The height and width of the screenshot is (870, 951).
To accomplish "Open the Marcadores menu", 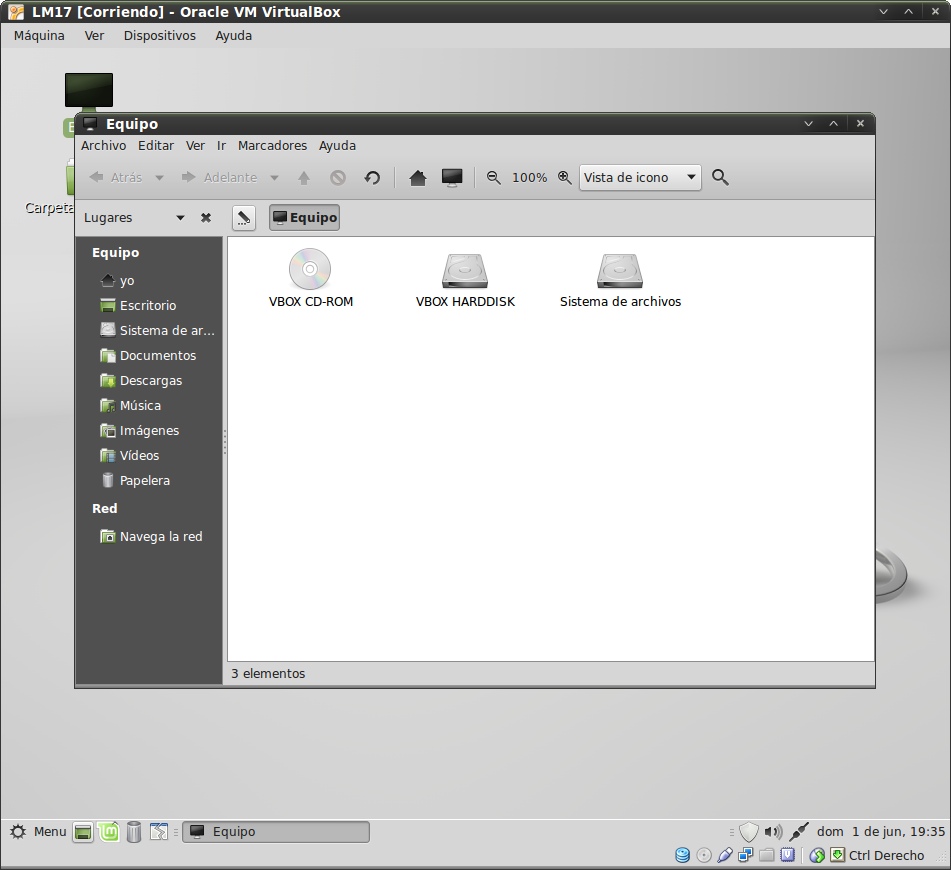I will 272,145.
